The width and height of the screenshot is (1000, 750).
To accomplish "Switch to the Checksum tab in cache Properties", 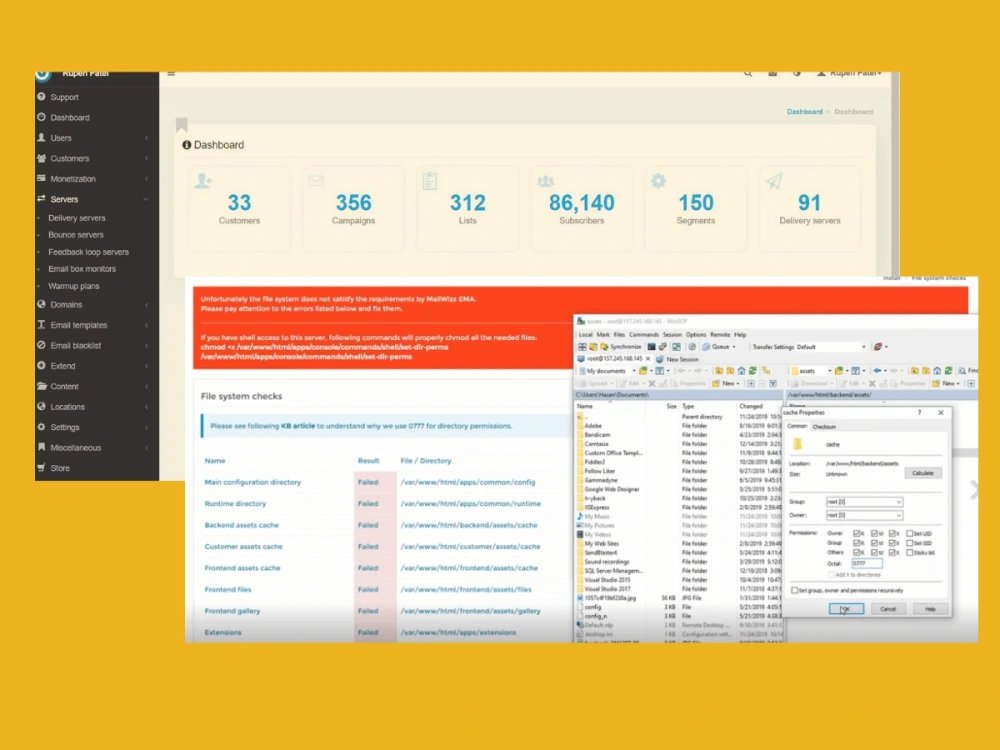I will 825,427.
